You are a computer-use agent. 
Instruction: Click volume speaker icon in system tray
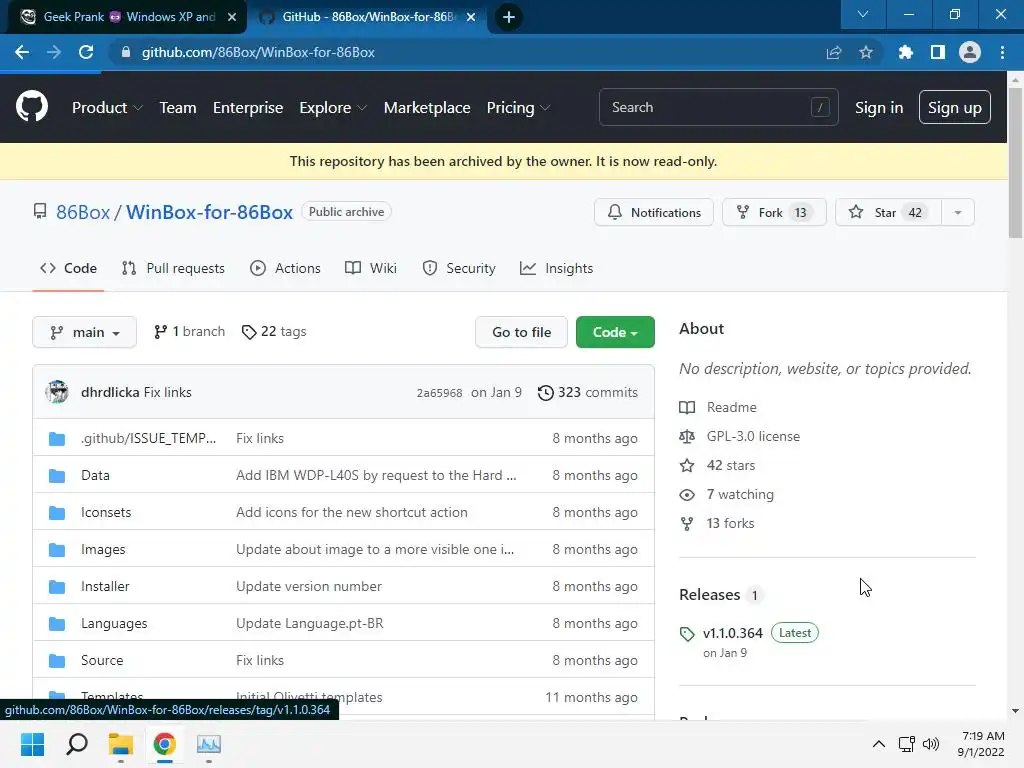point(931,744)
